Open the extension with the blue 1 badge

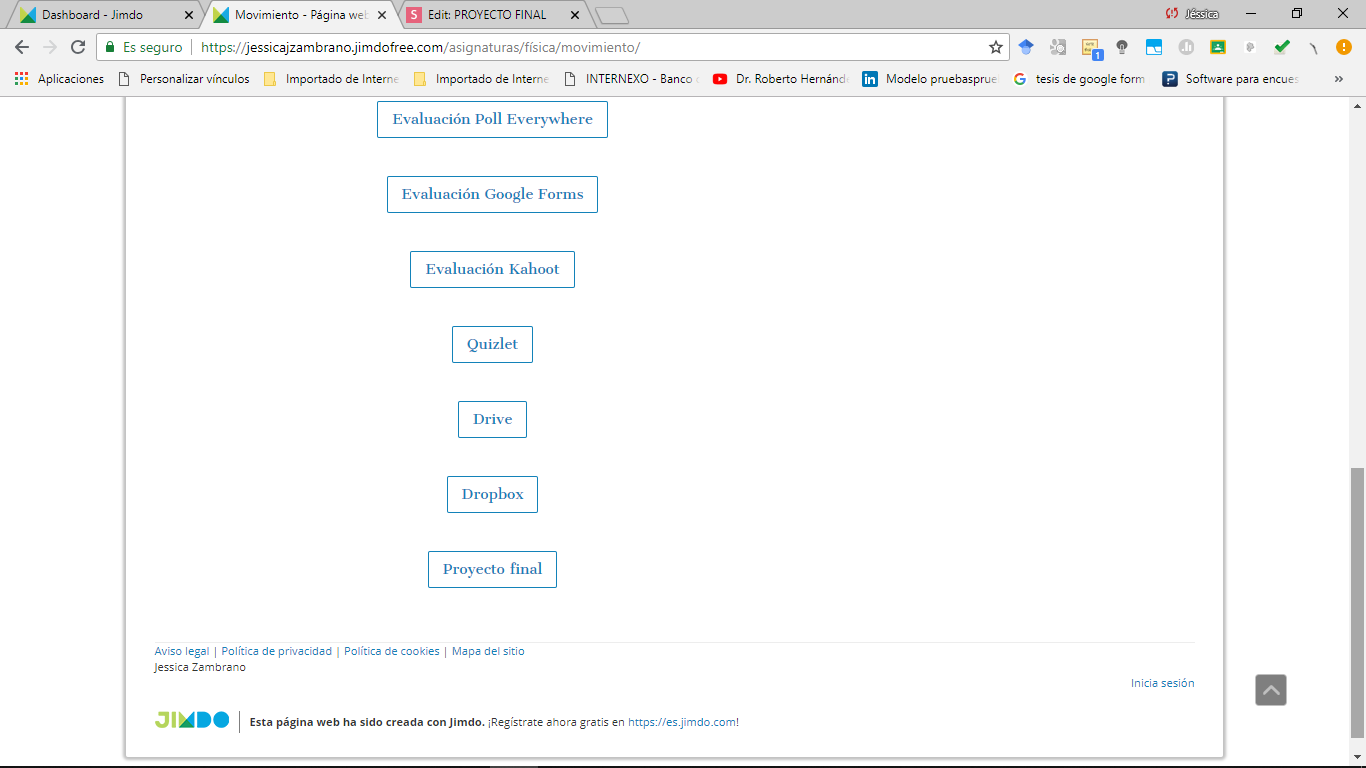(1091, 48)
